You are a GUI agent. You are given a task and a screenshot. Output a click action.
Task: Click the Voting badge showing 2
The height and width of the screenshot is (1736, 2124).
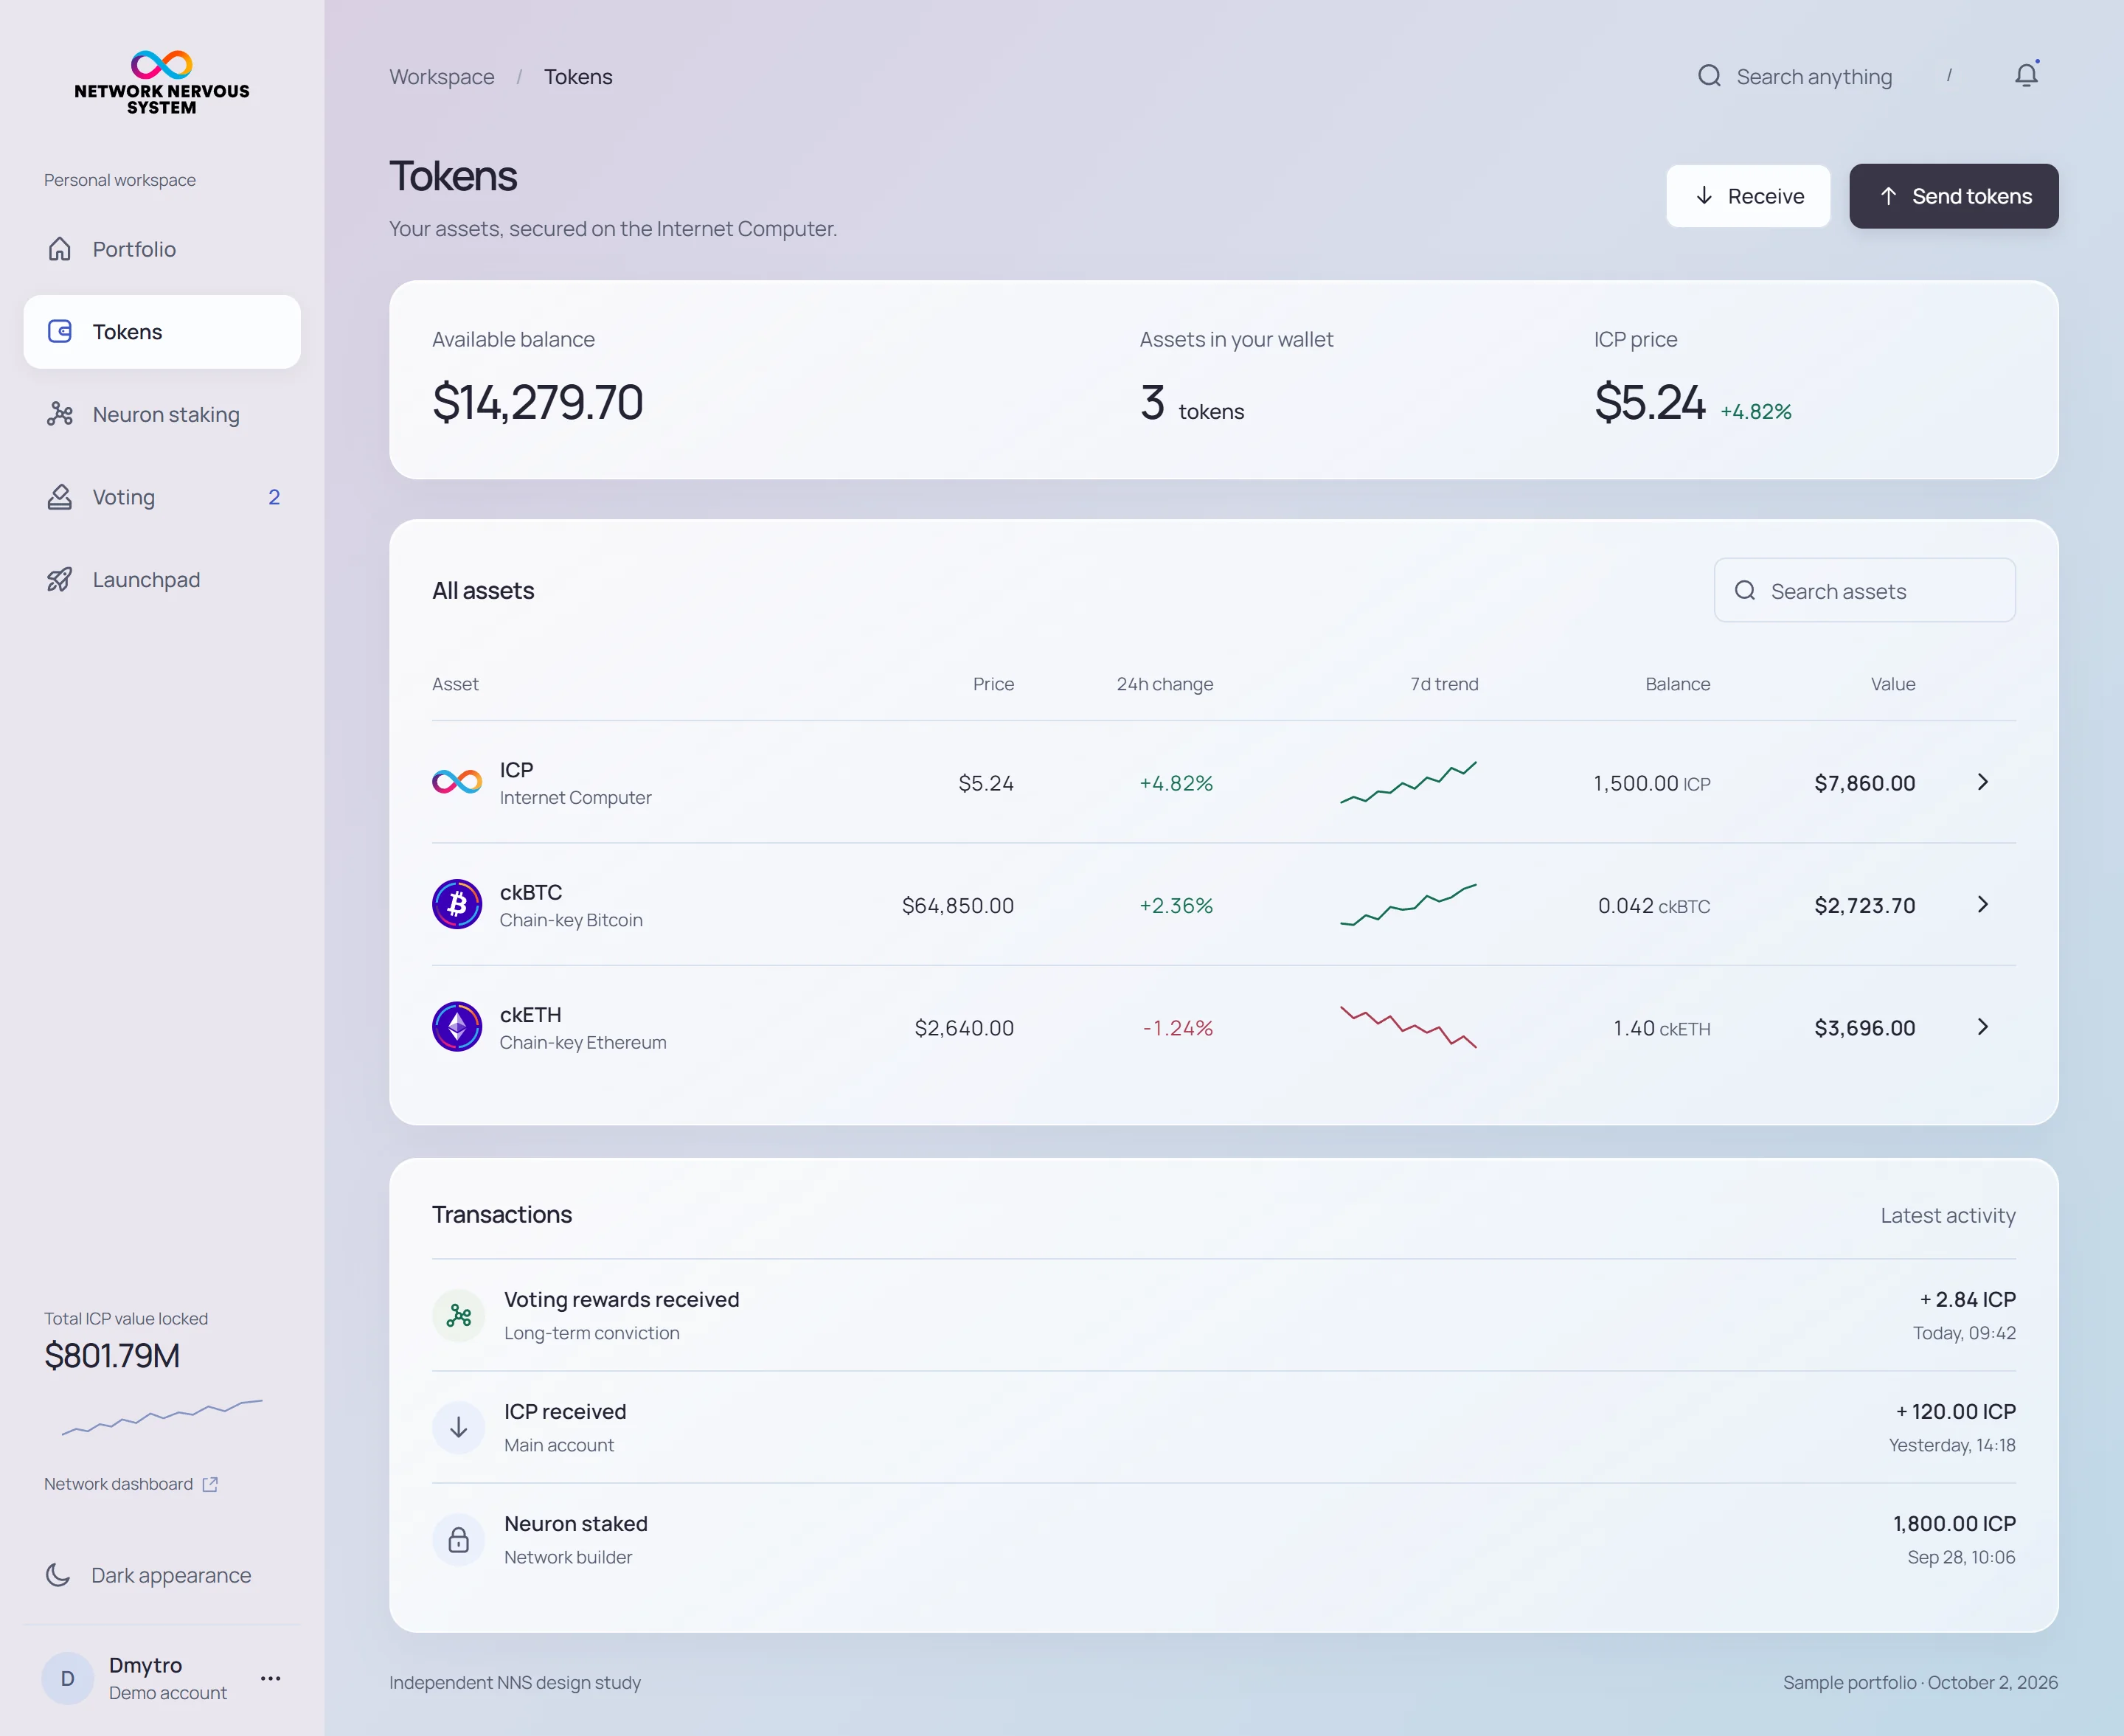tap(274, 497)
